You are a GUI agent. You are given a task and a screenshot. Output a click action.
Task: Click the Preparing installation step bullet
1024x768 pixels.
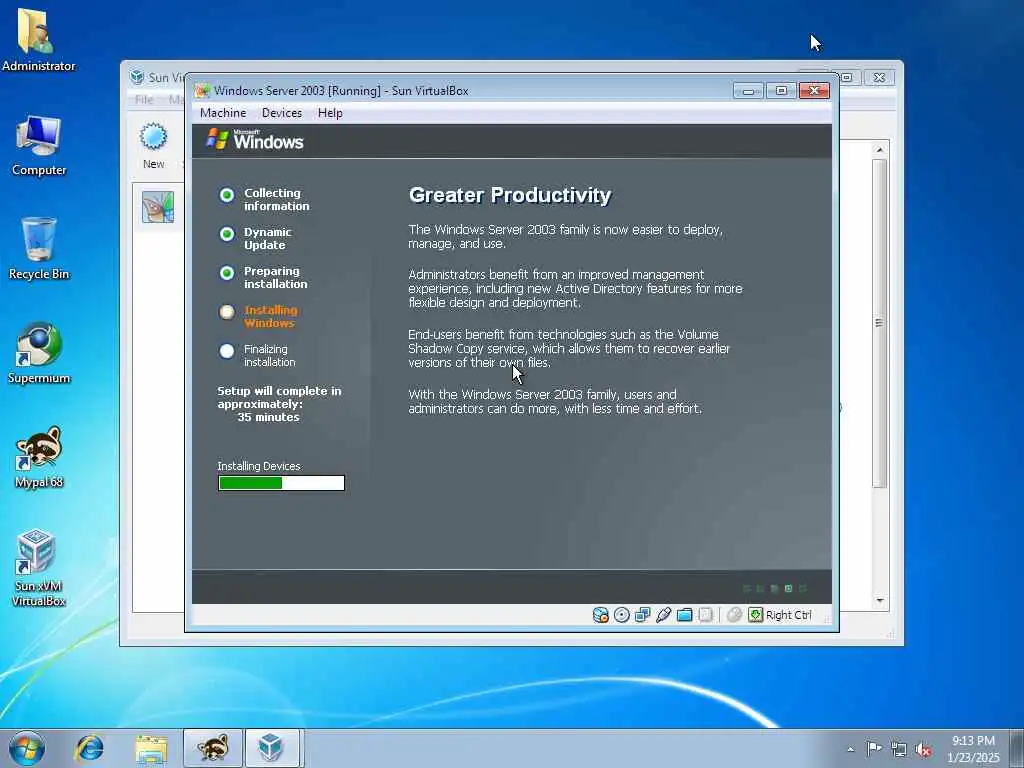227,273
